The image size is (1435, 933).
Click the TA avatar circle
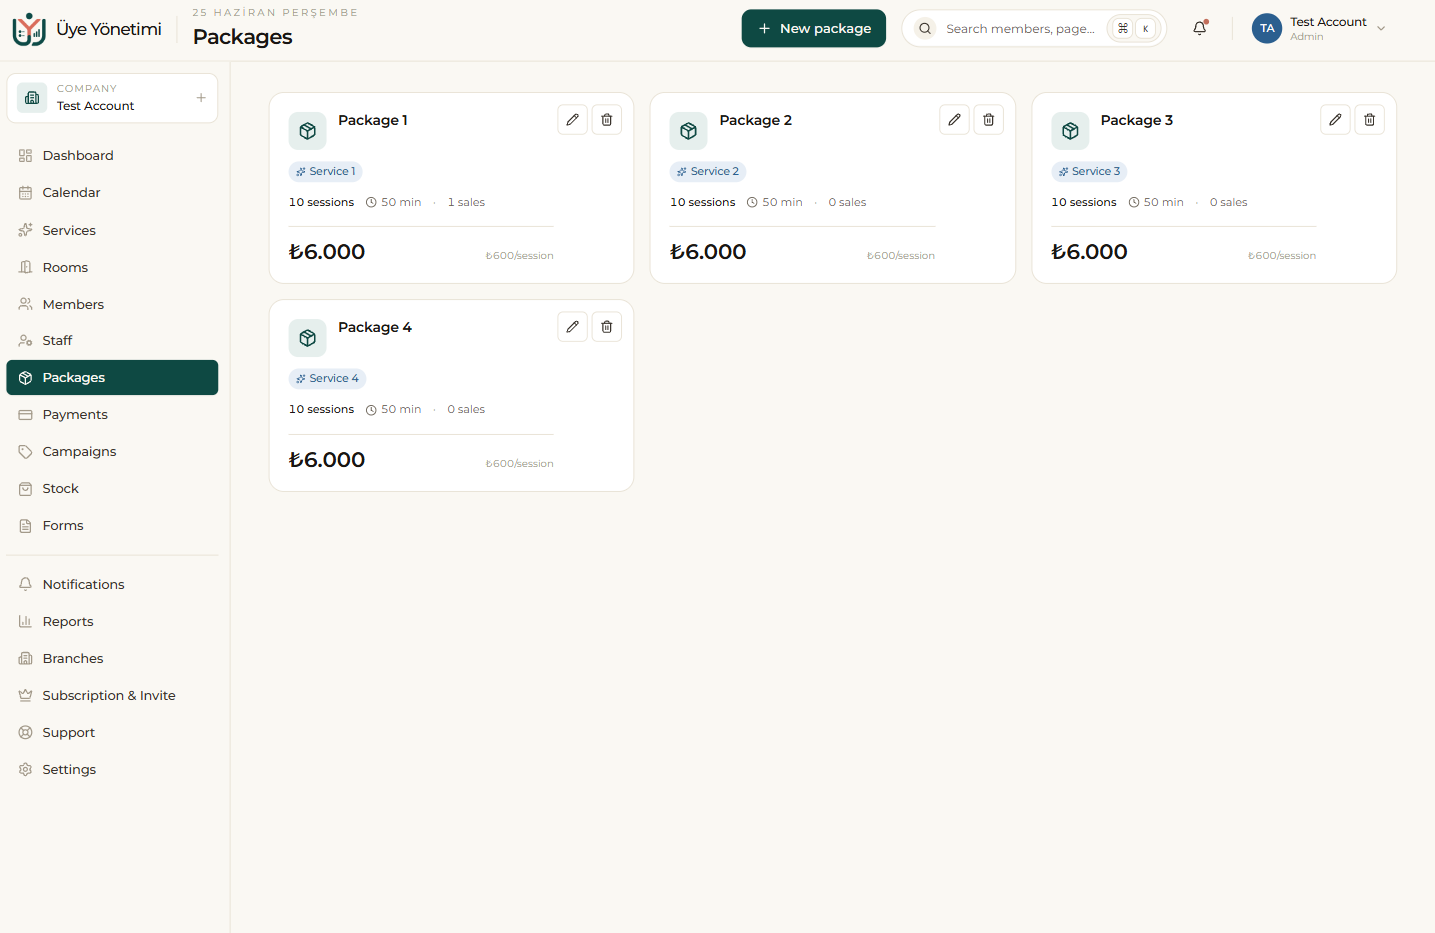(x=1267, y=28)
